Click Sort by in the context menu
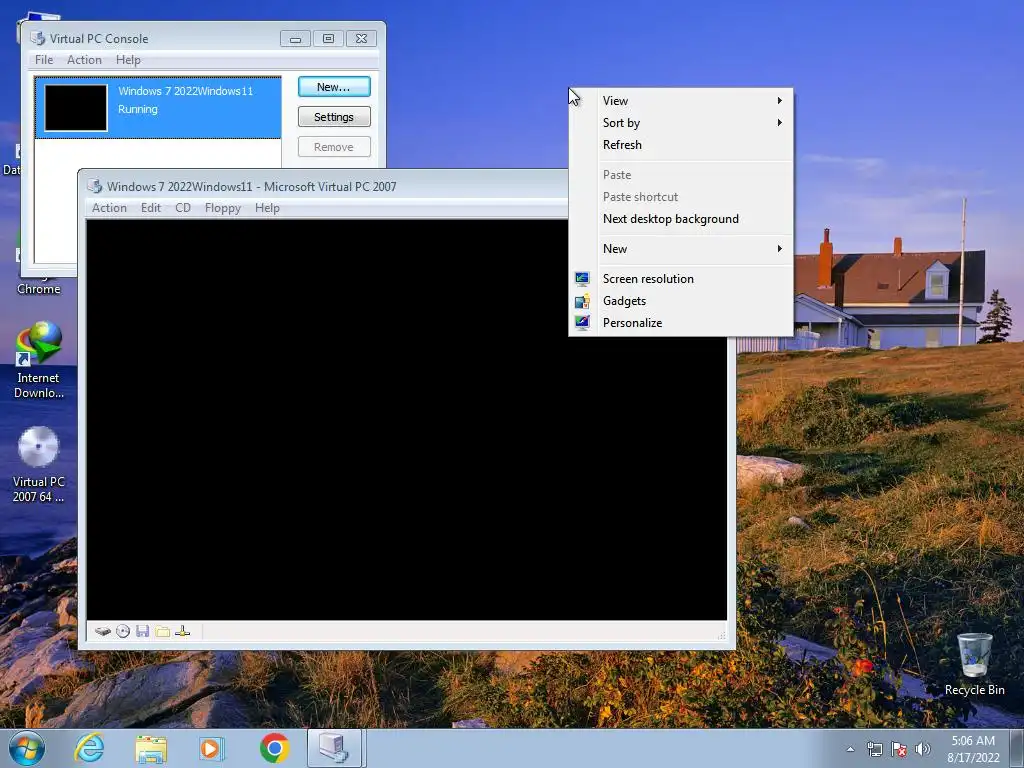1024x768 pixels. (x=681, y=123)
